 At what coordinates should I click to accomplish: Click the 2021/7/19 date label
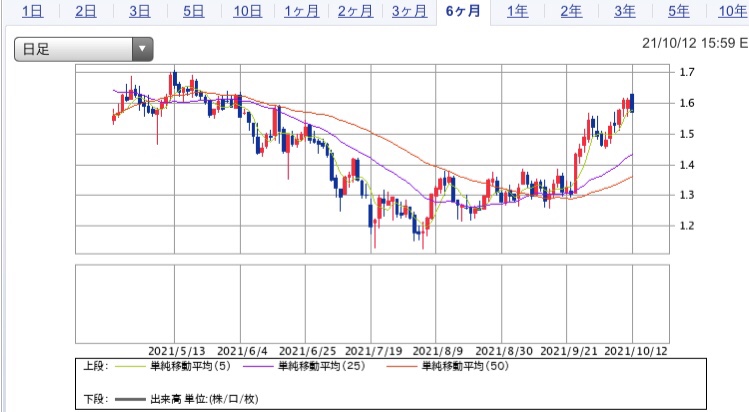pos(374,351)
